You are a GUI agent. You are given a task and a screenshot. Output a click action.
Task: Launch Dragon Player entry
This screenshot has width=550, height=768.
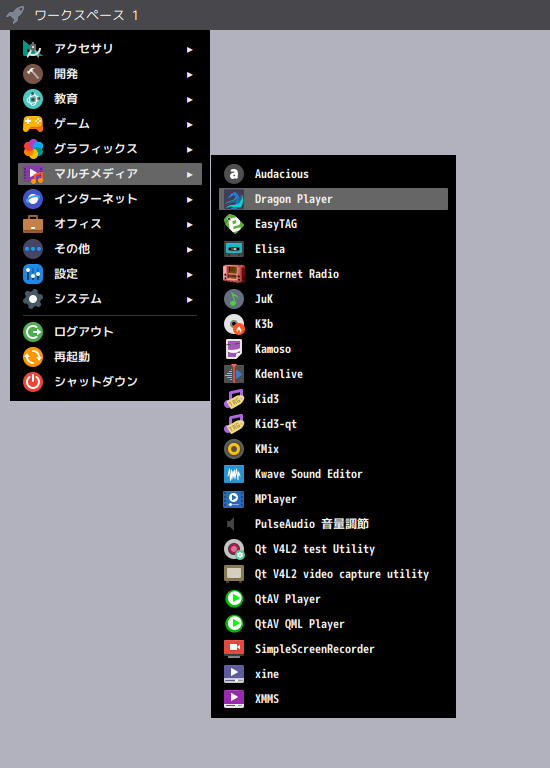tap(333, 199)
